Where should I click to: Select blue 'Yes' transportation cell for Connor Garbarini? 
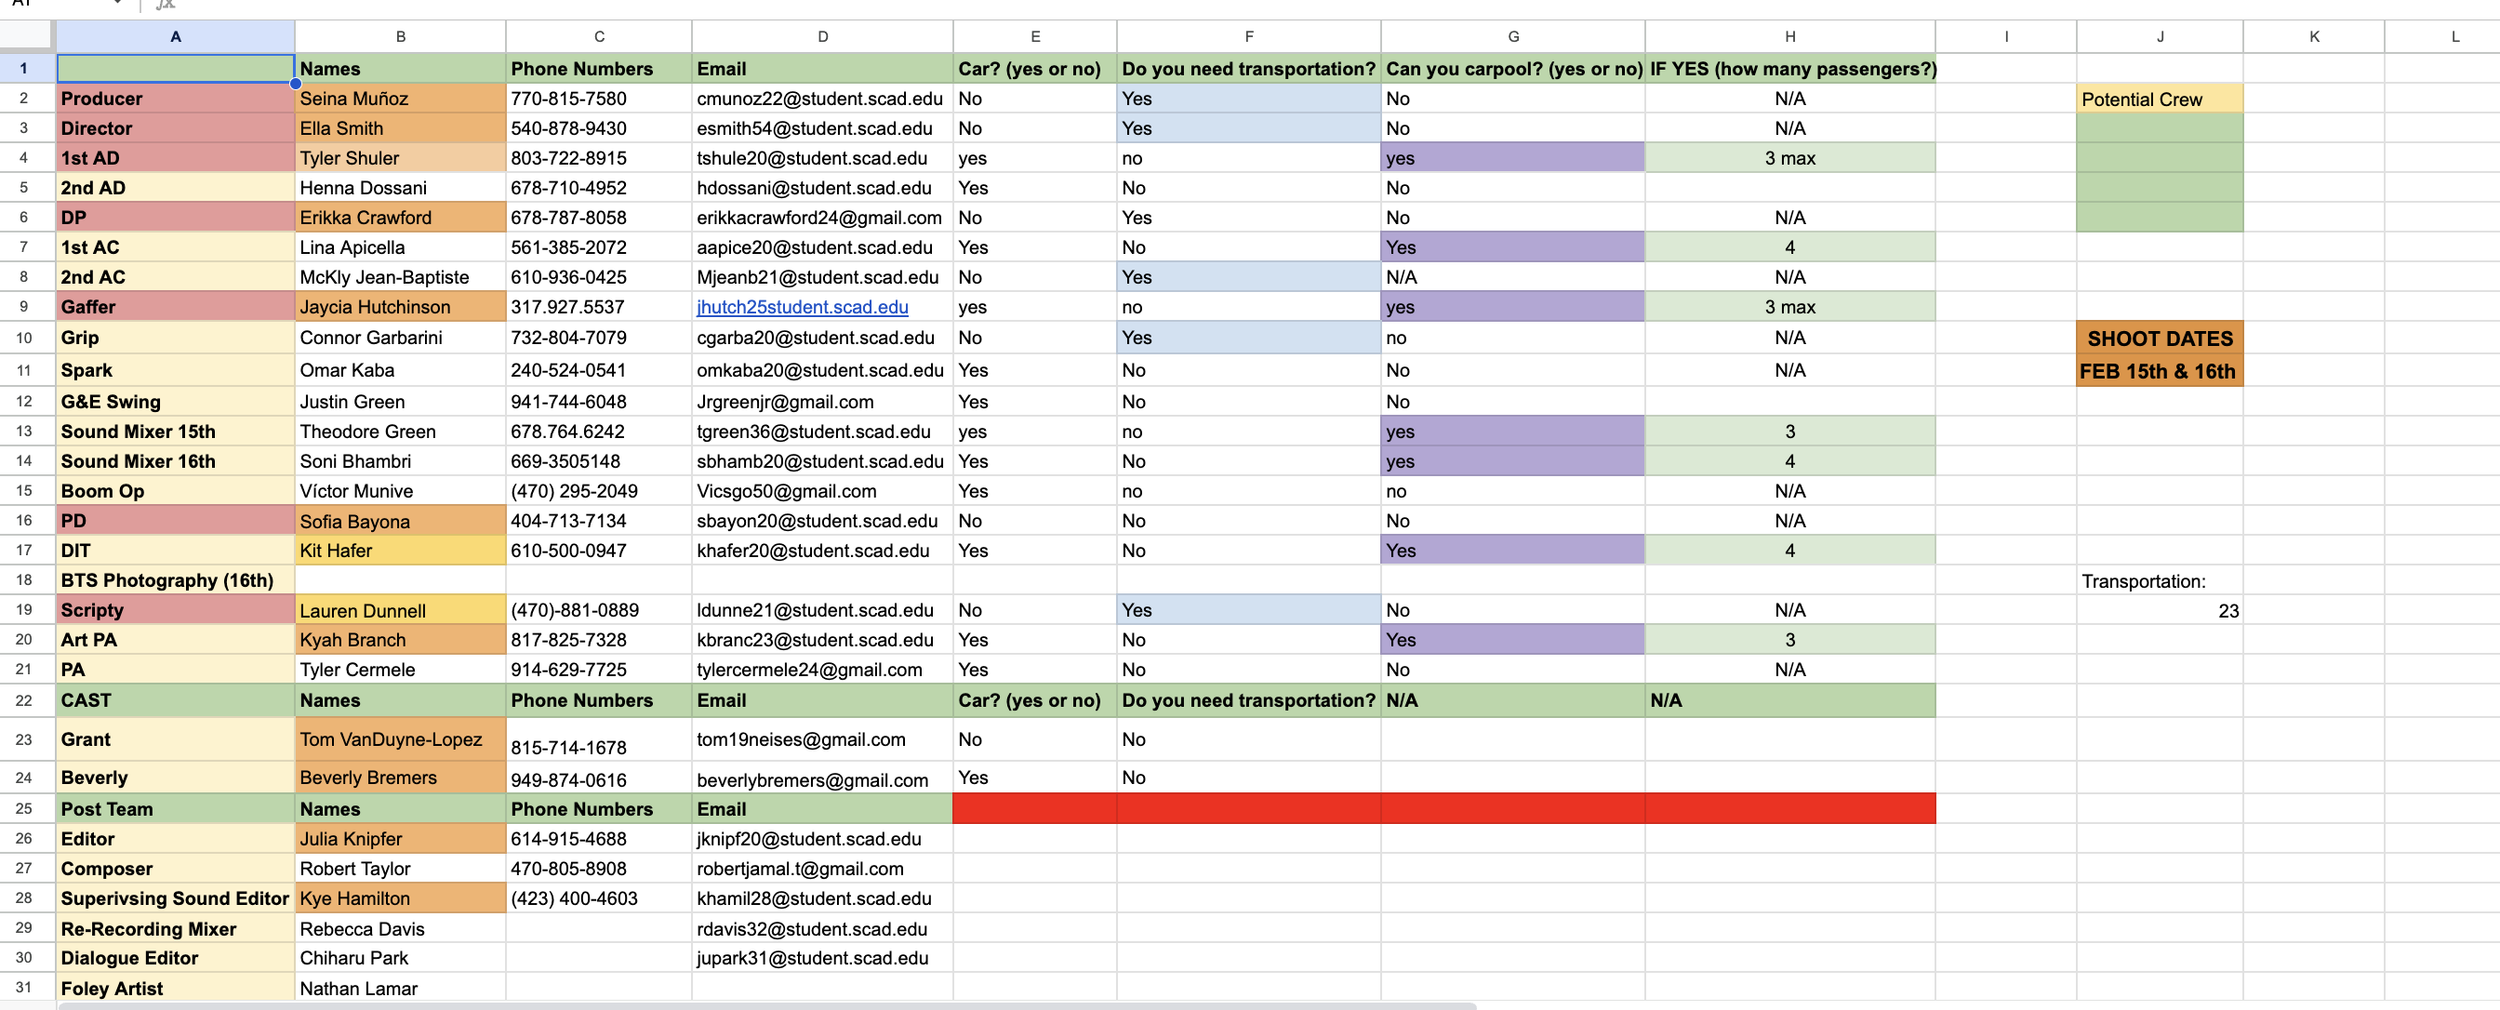(1248, 337)
